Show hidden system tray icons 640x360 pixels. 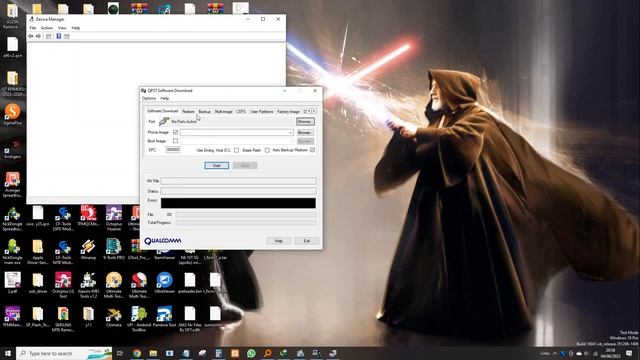pyautogui.click(x=555, y=353)
